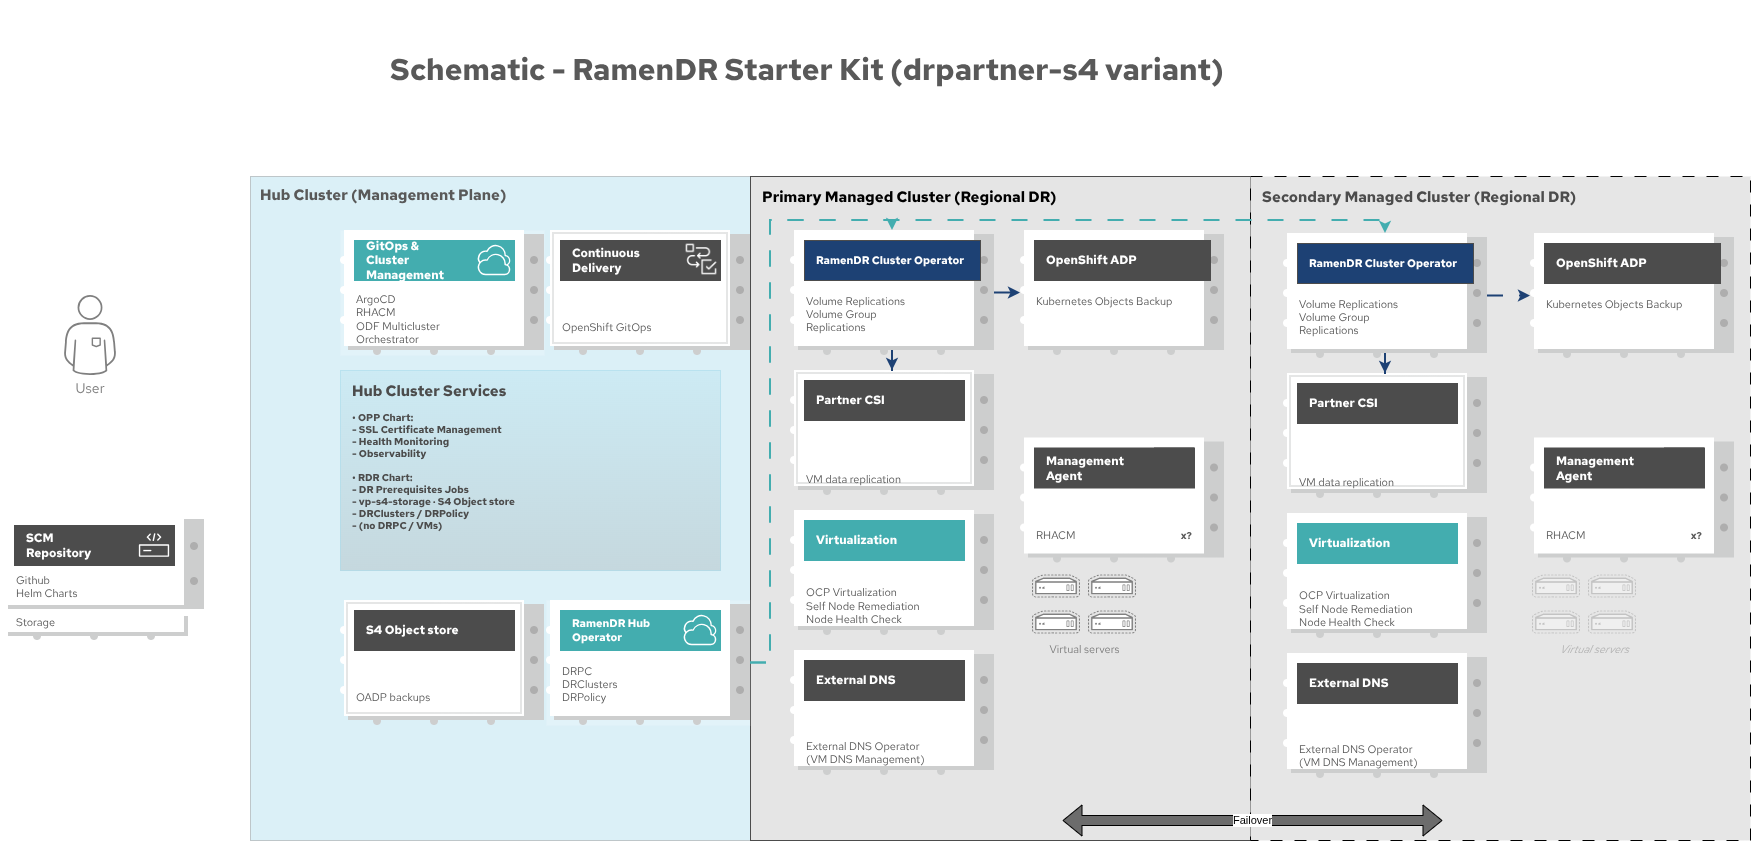Click bottom-left virtual server icon in Primary cluster
1753x843 pixels.
click(x=1056, y=623)
